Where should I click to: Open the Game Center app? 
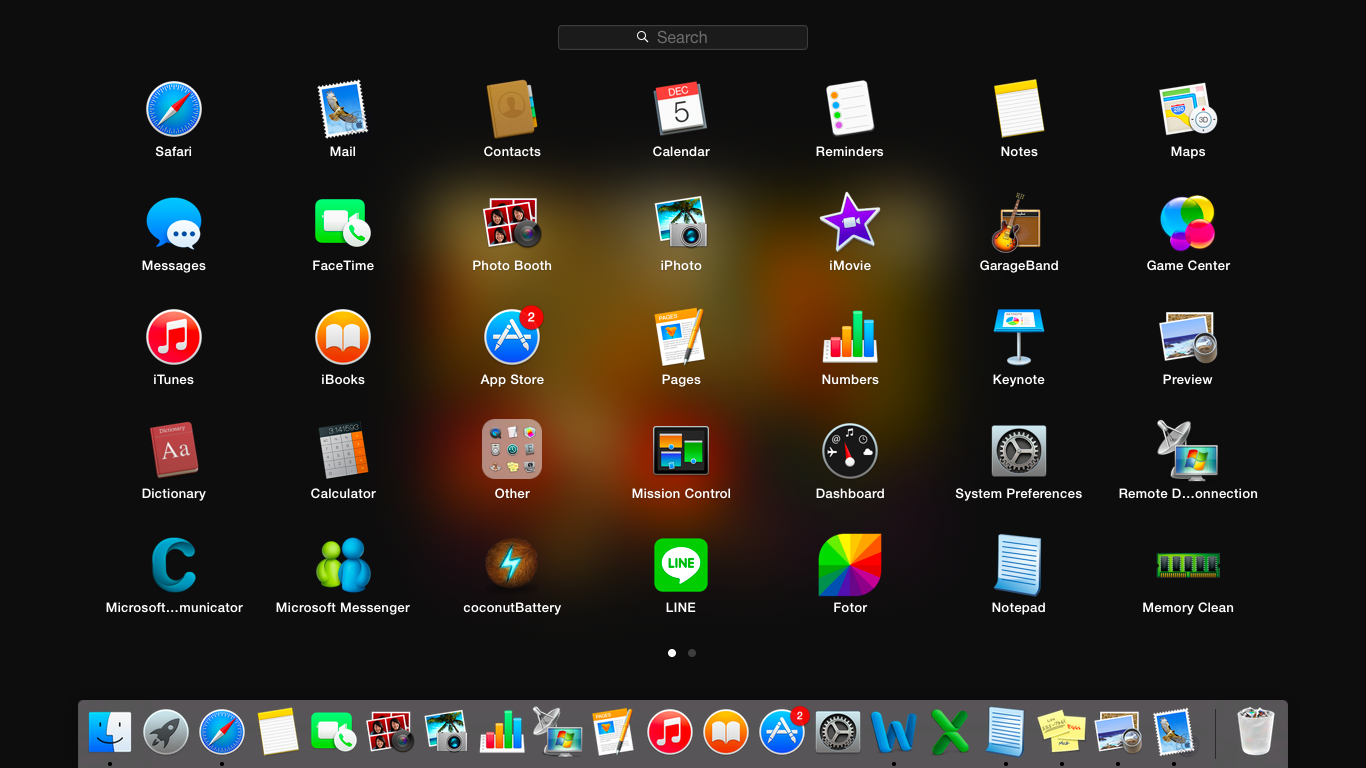click(1188, 223)
